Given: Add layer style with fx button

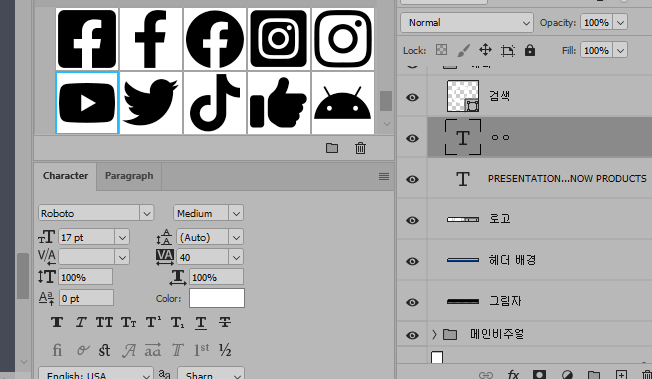Looking at the screenshot, I should point(513,374).
